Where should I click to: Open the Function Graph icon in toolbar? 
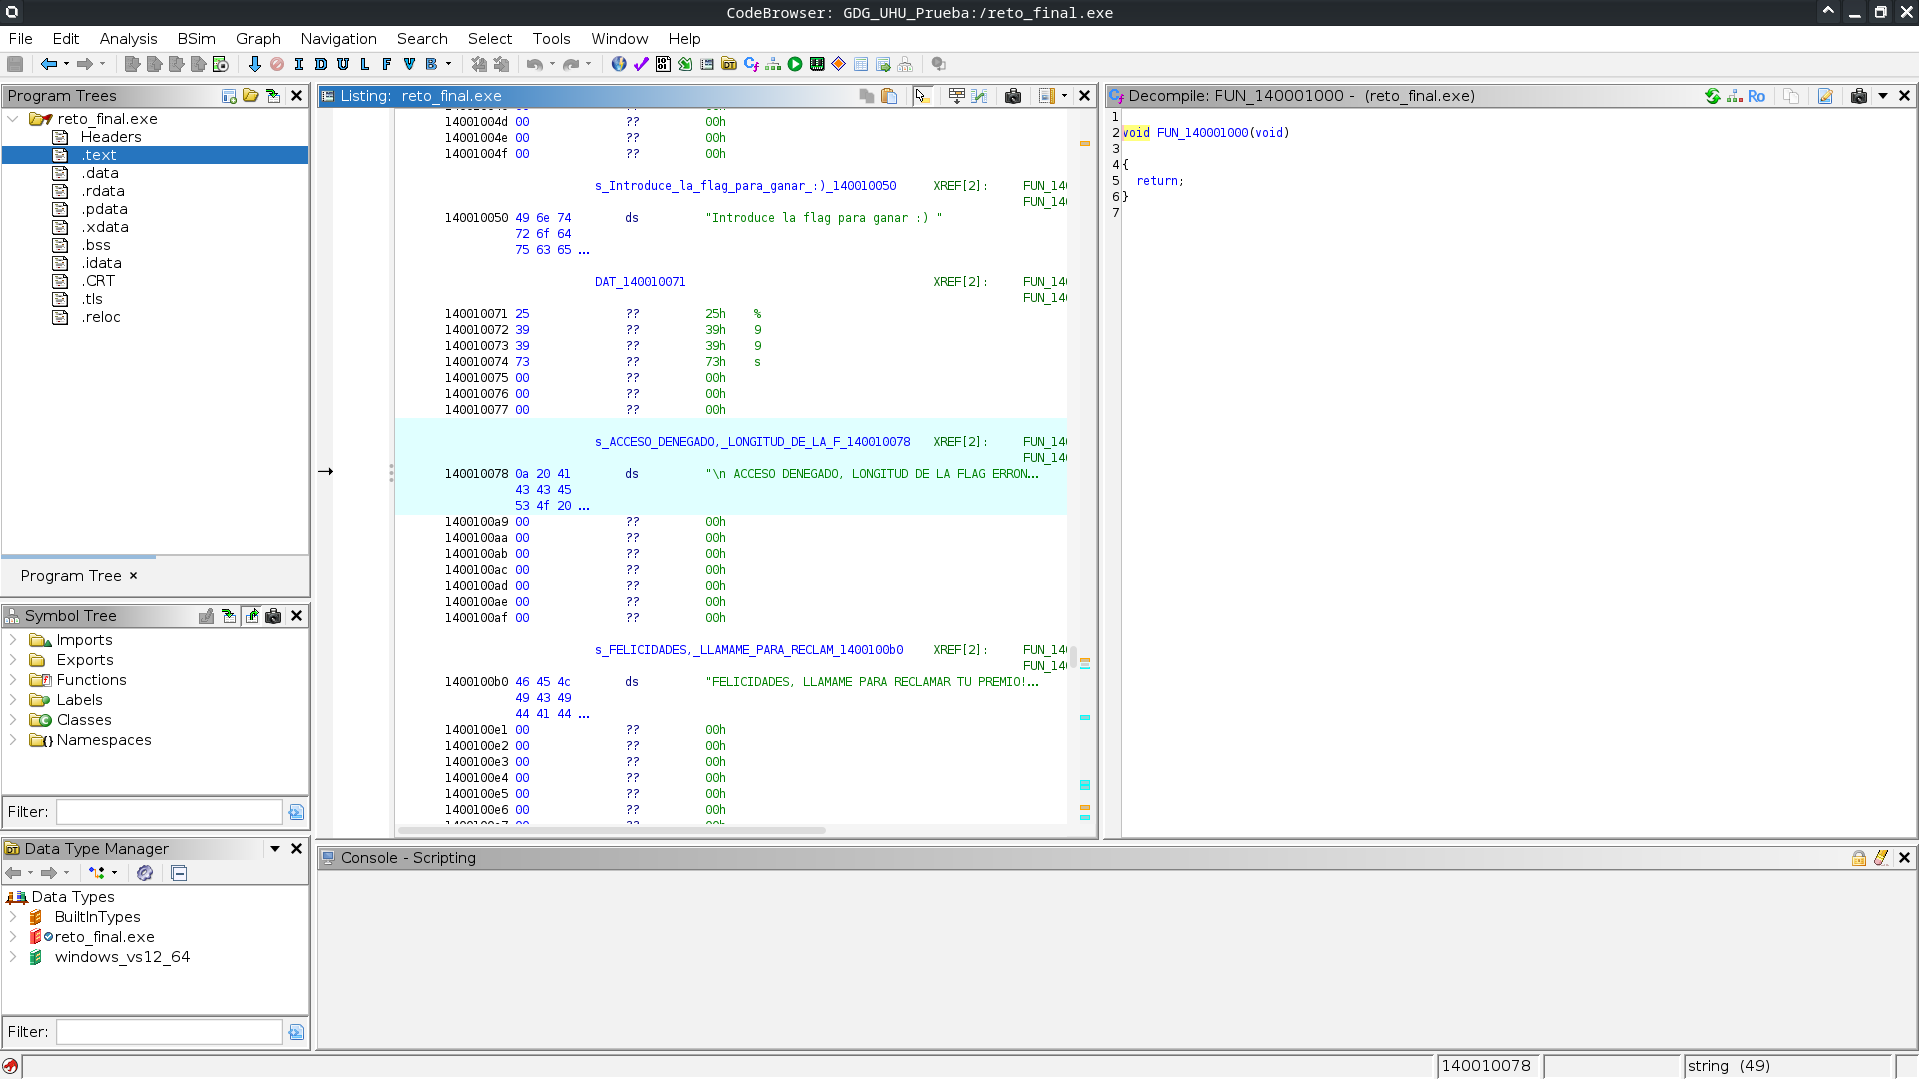pyautogui.click(x=773, y=64)
